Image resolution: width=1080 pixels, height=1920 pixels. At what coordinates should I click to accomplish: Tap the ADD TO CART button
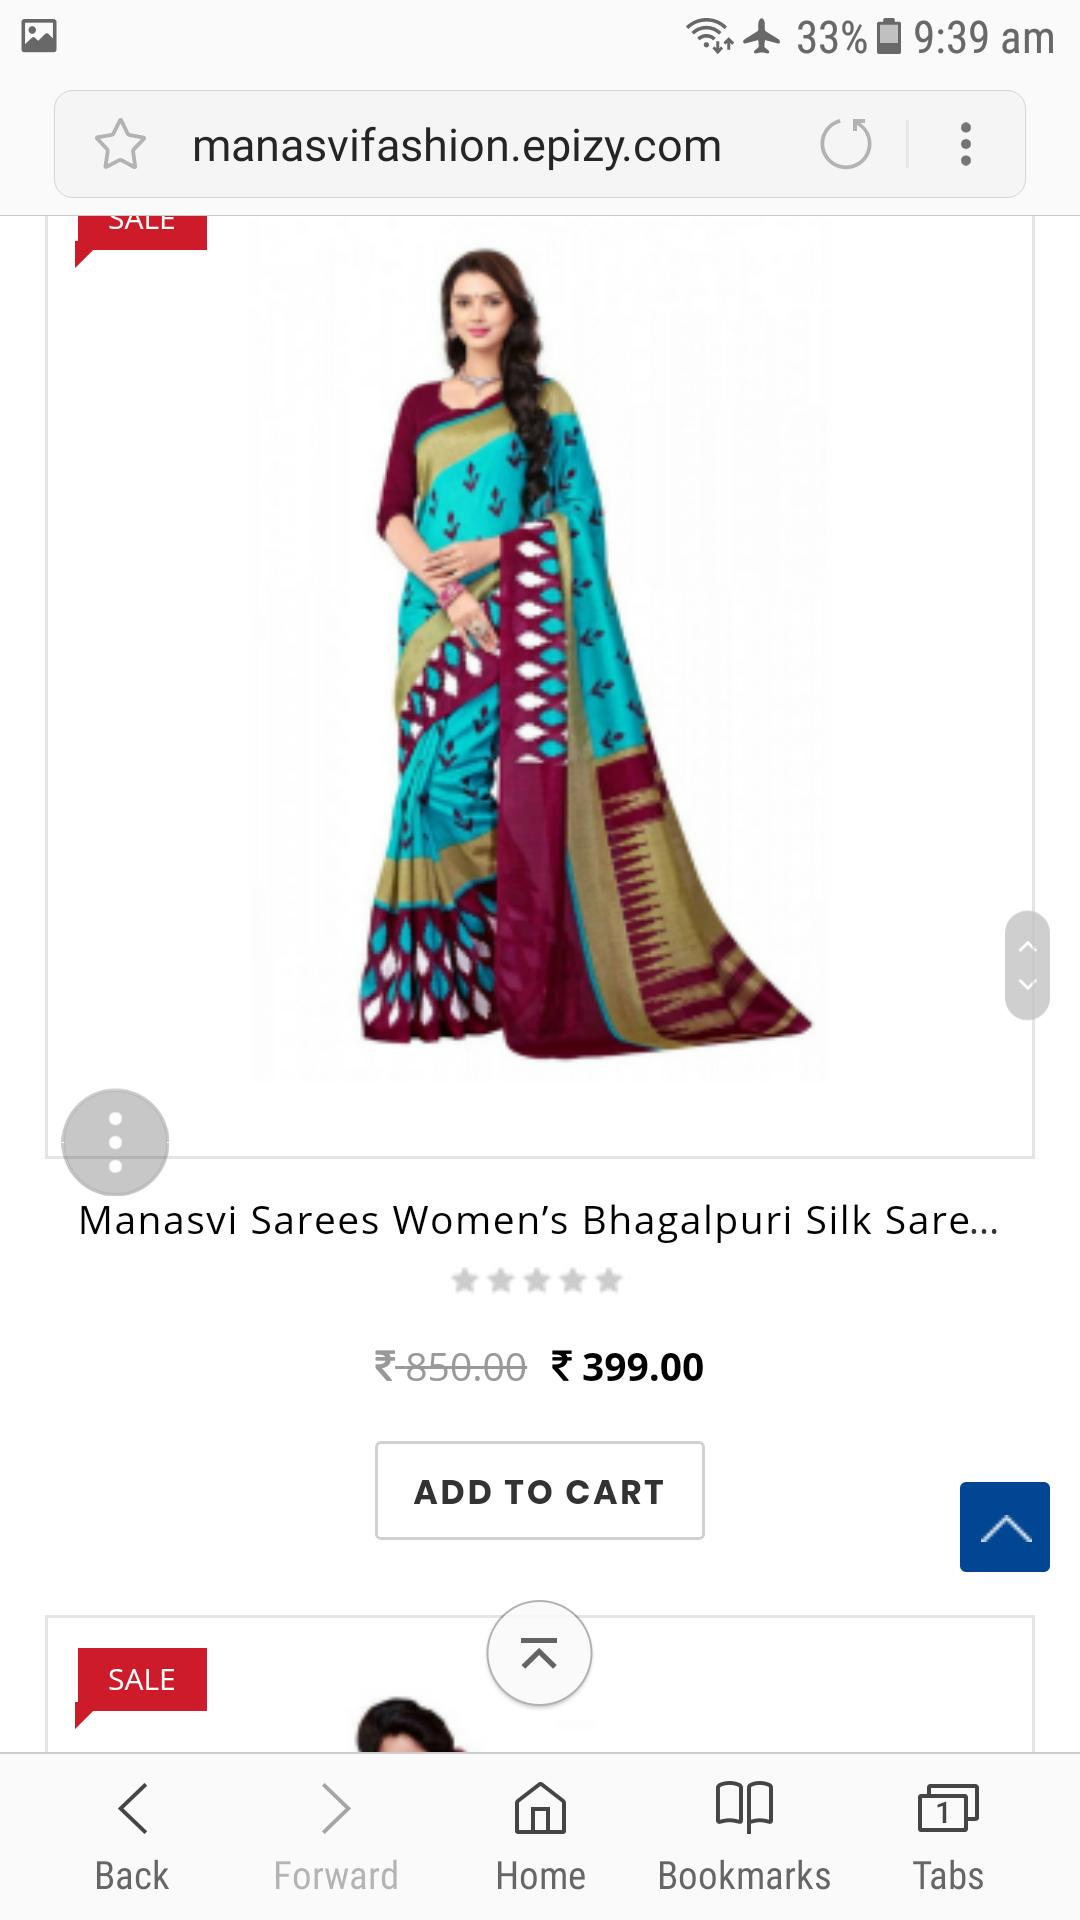(x=540, y=1490)
